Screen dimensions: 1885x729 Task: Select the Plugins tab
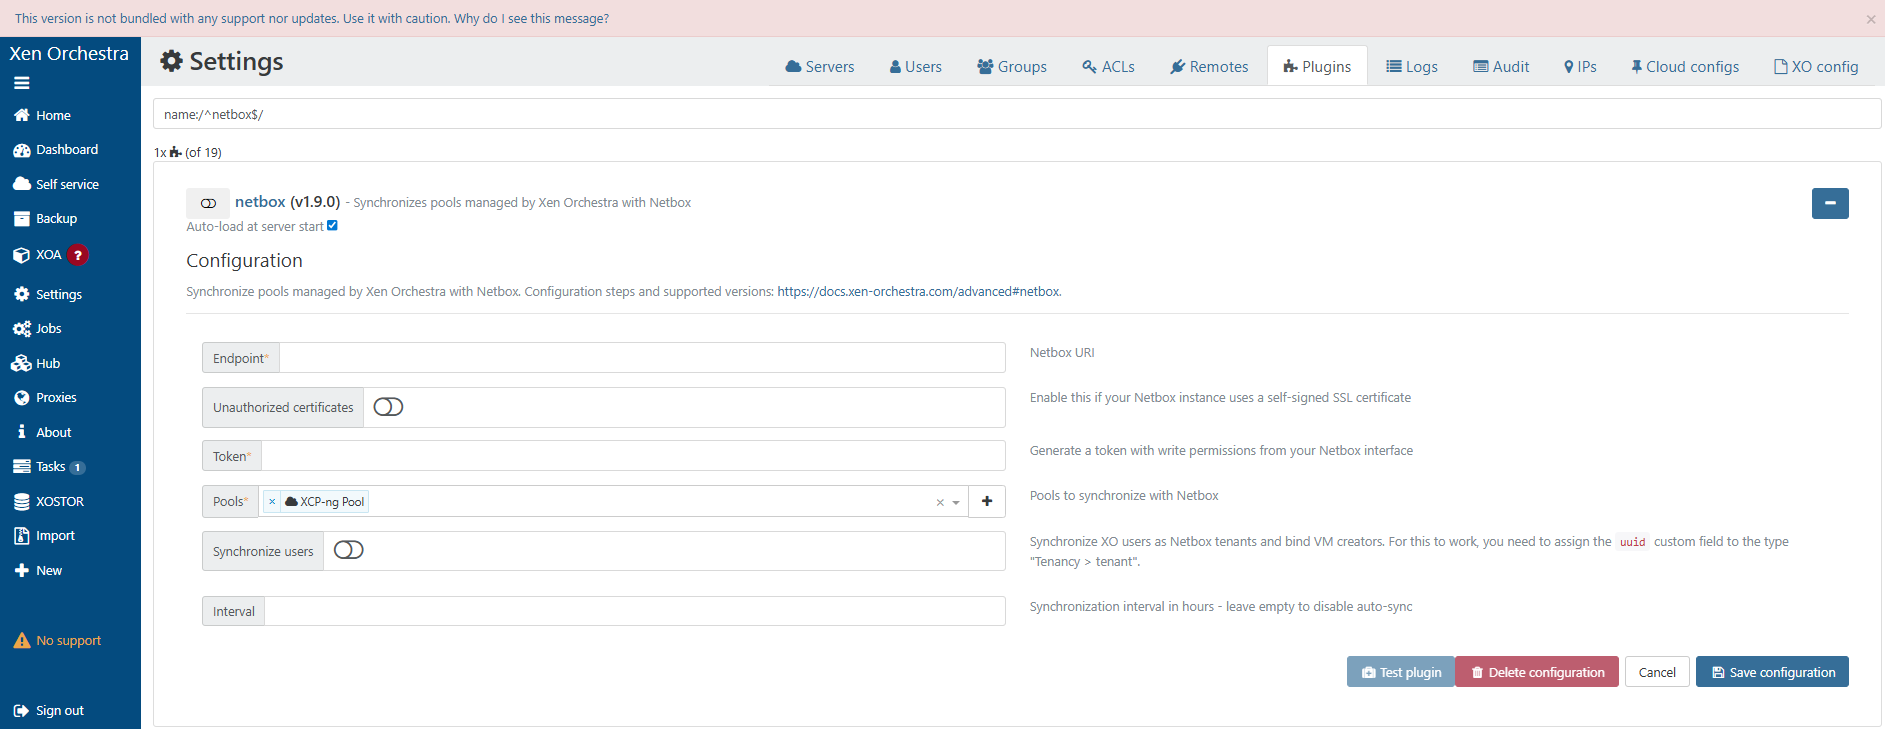[x=1317, y=67]
